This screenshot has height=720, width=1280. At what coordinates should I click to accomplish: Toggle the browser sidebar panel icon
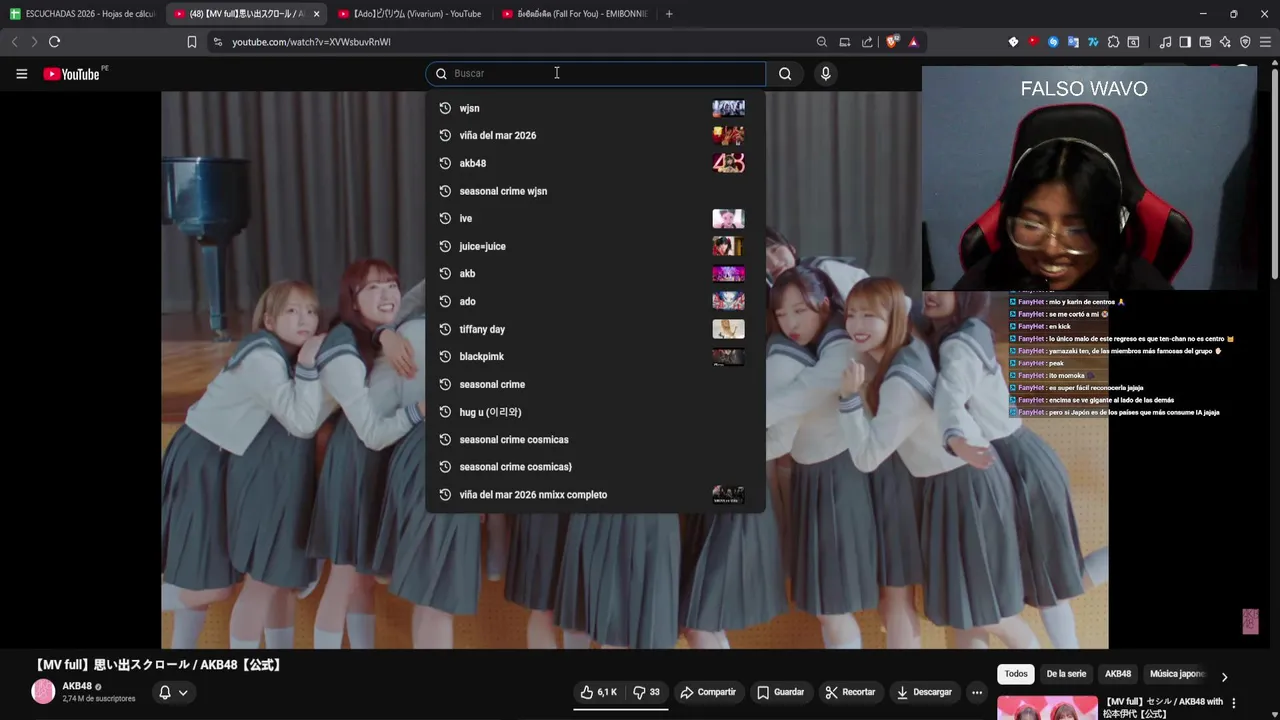point(1185,42)
